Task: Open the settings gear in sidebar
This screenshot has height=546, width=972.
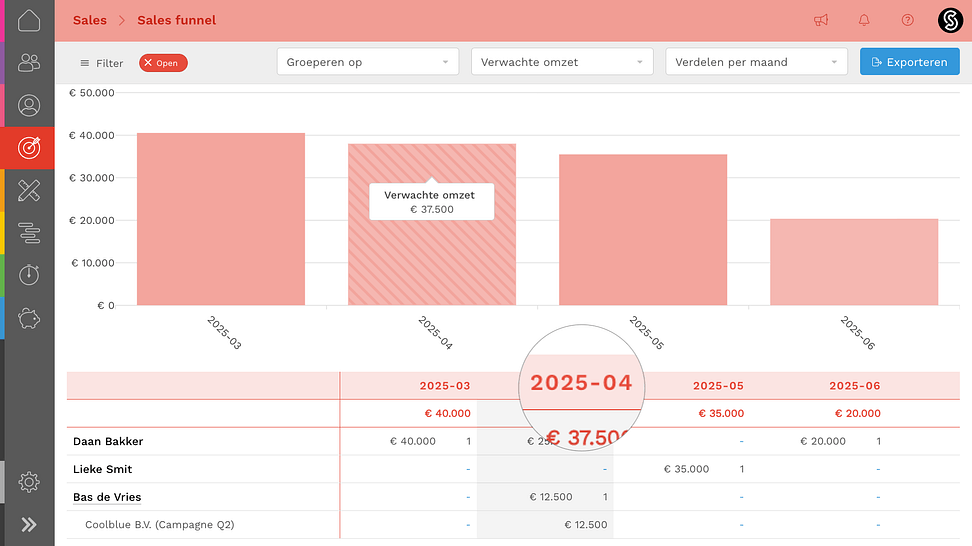Action: pos(29,482)
